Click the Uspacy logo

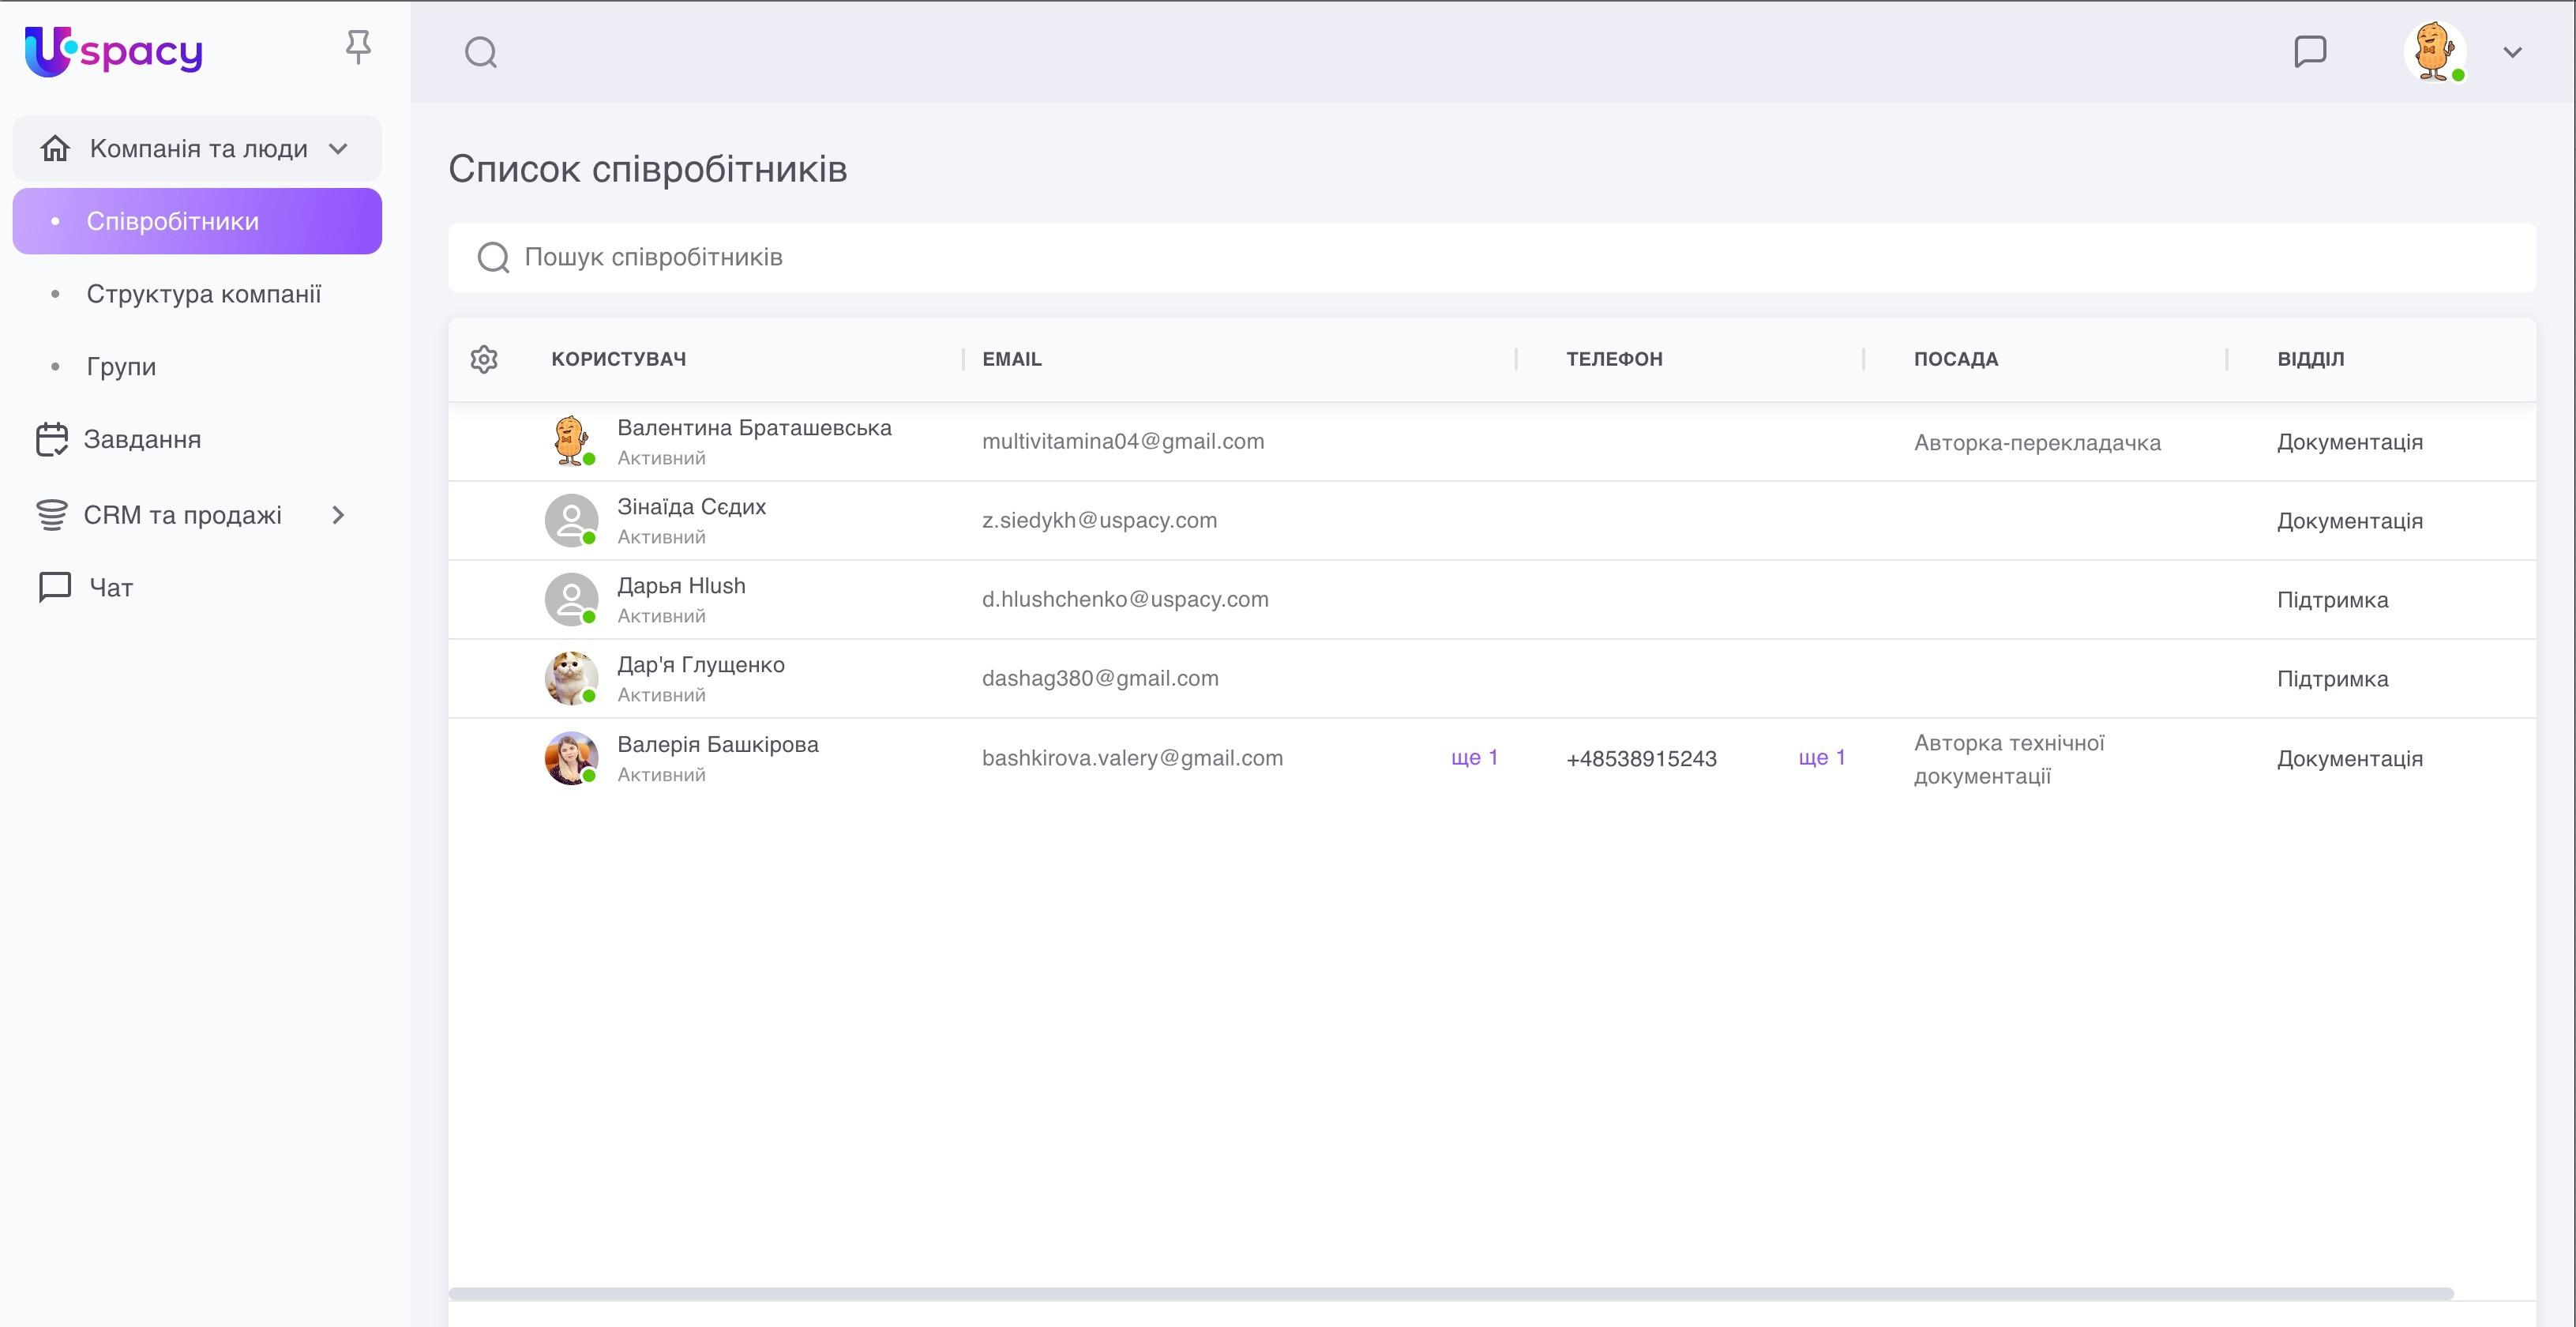113,51
